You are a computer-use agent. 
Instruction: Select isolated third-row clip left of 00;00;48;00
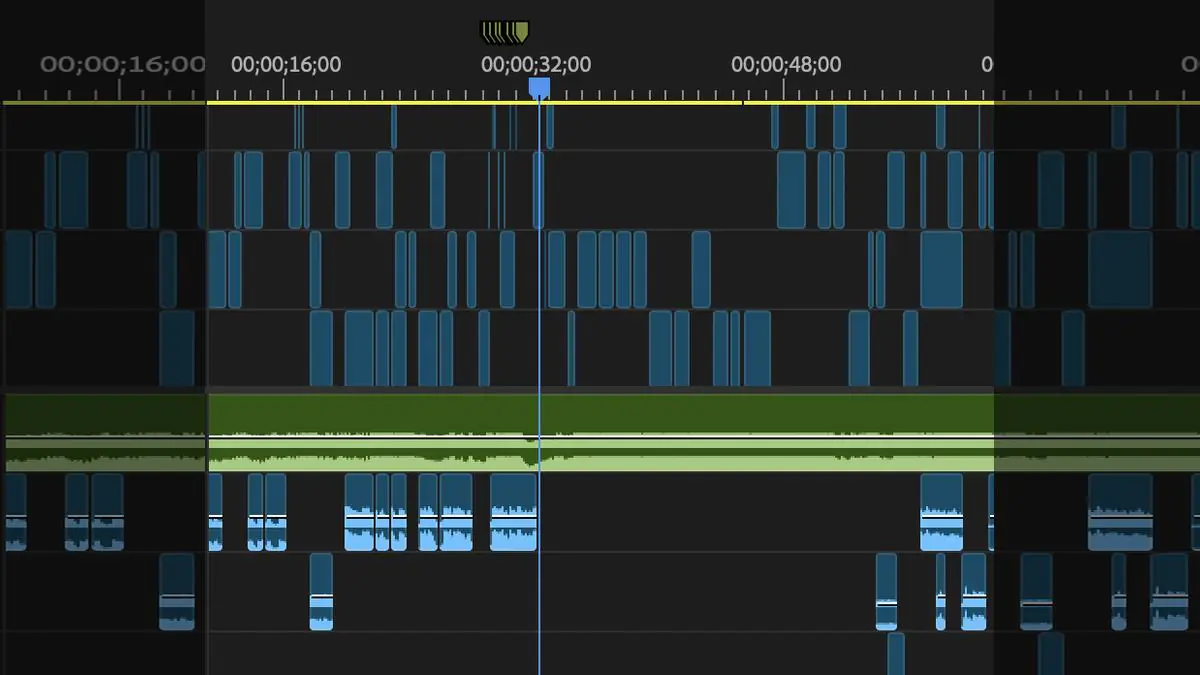(701, 270)
